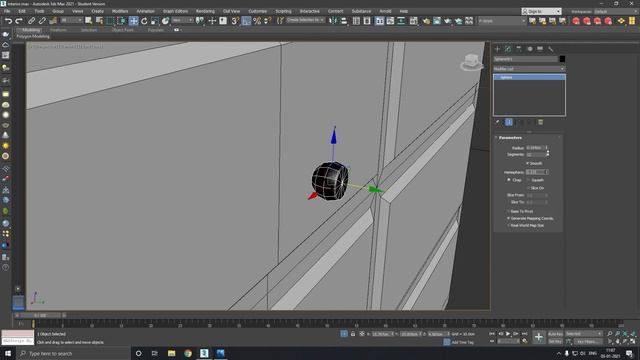Open the Customize menu
This screenshot has width=640, height=360.
257,11
